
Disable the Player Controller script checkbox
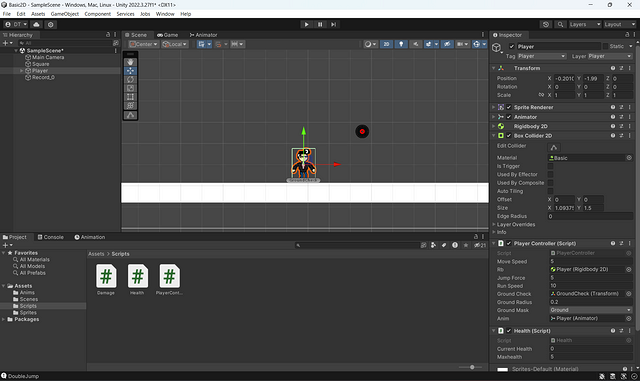click(x=509, y=243)
